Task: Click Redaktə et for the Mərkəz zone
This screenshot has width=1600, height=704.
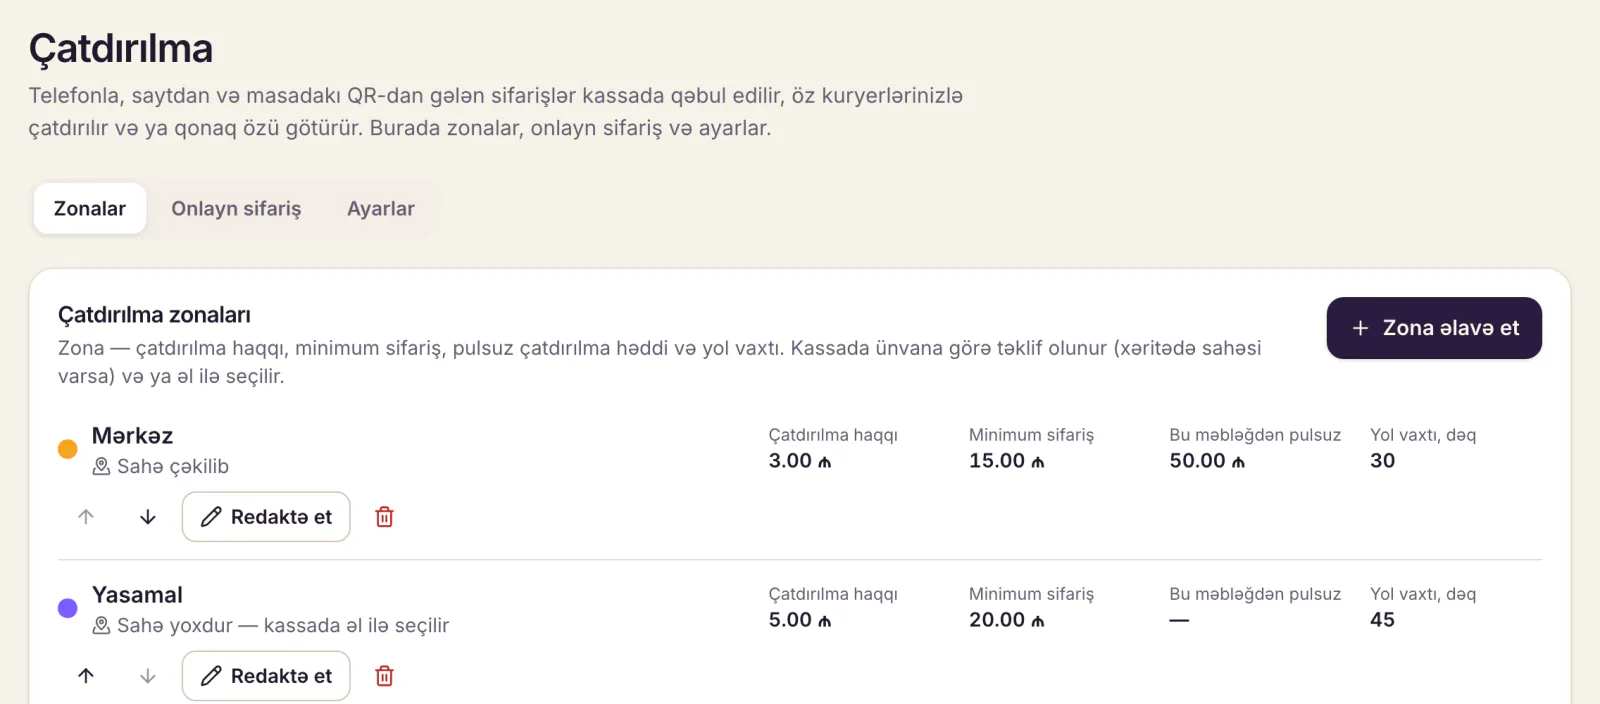Action: [266, 517]
